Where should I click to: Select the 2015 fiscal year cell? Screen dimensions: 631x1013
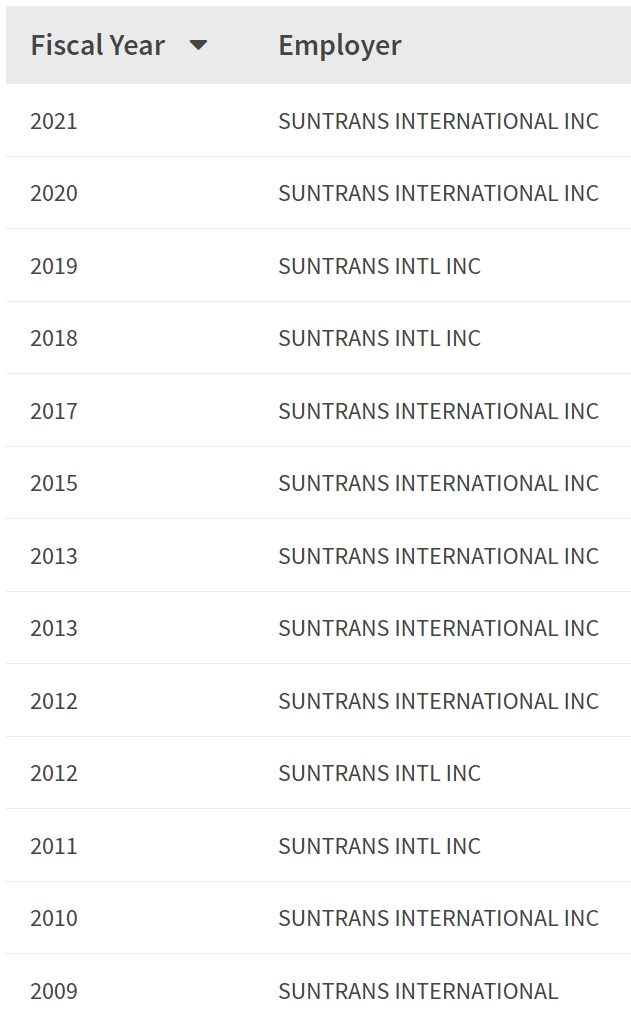point(54,483)
